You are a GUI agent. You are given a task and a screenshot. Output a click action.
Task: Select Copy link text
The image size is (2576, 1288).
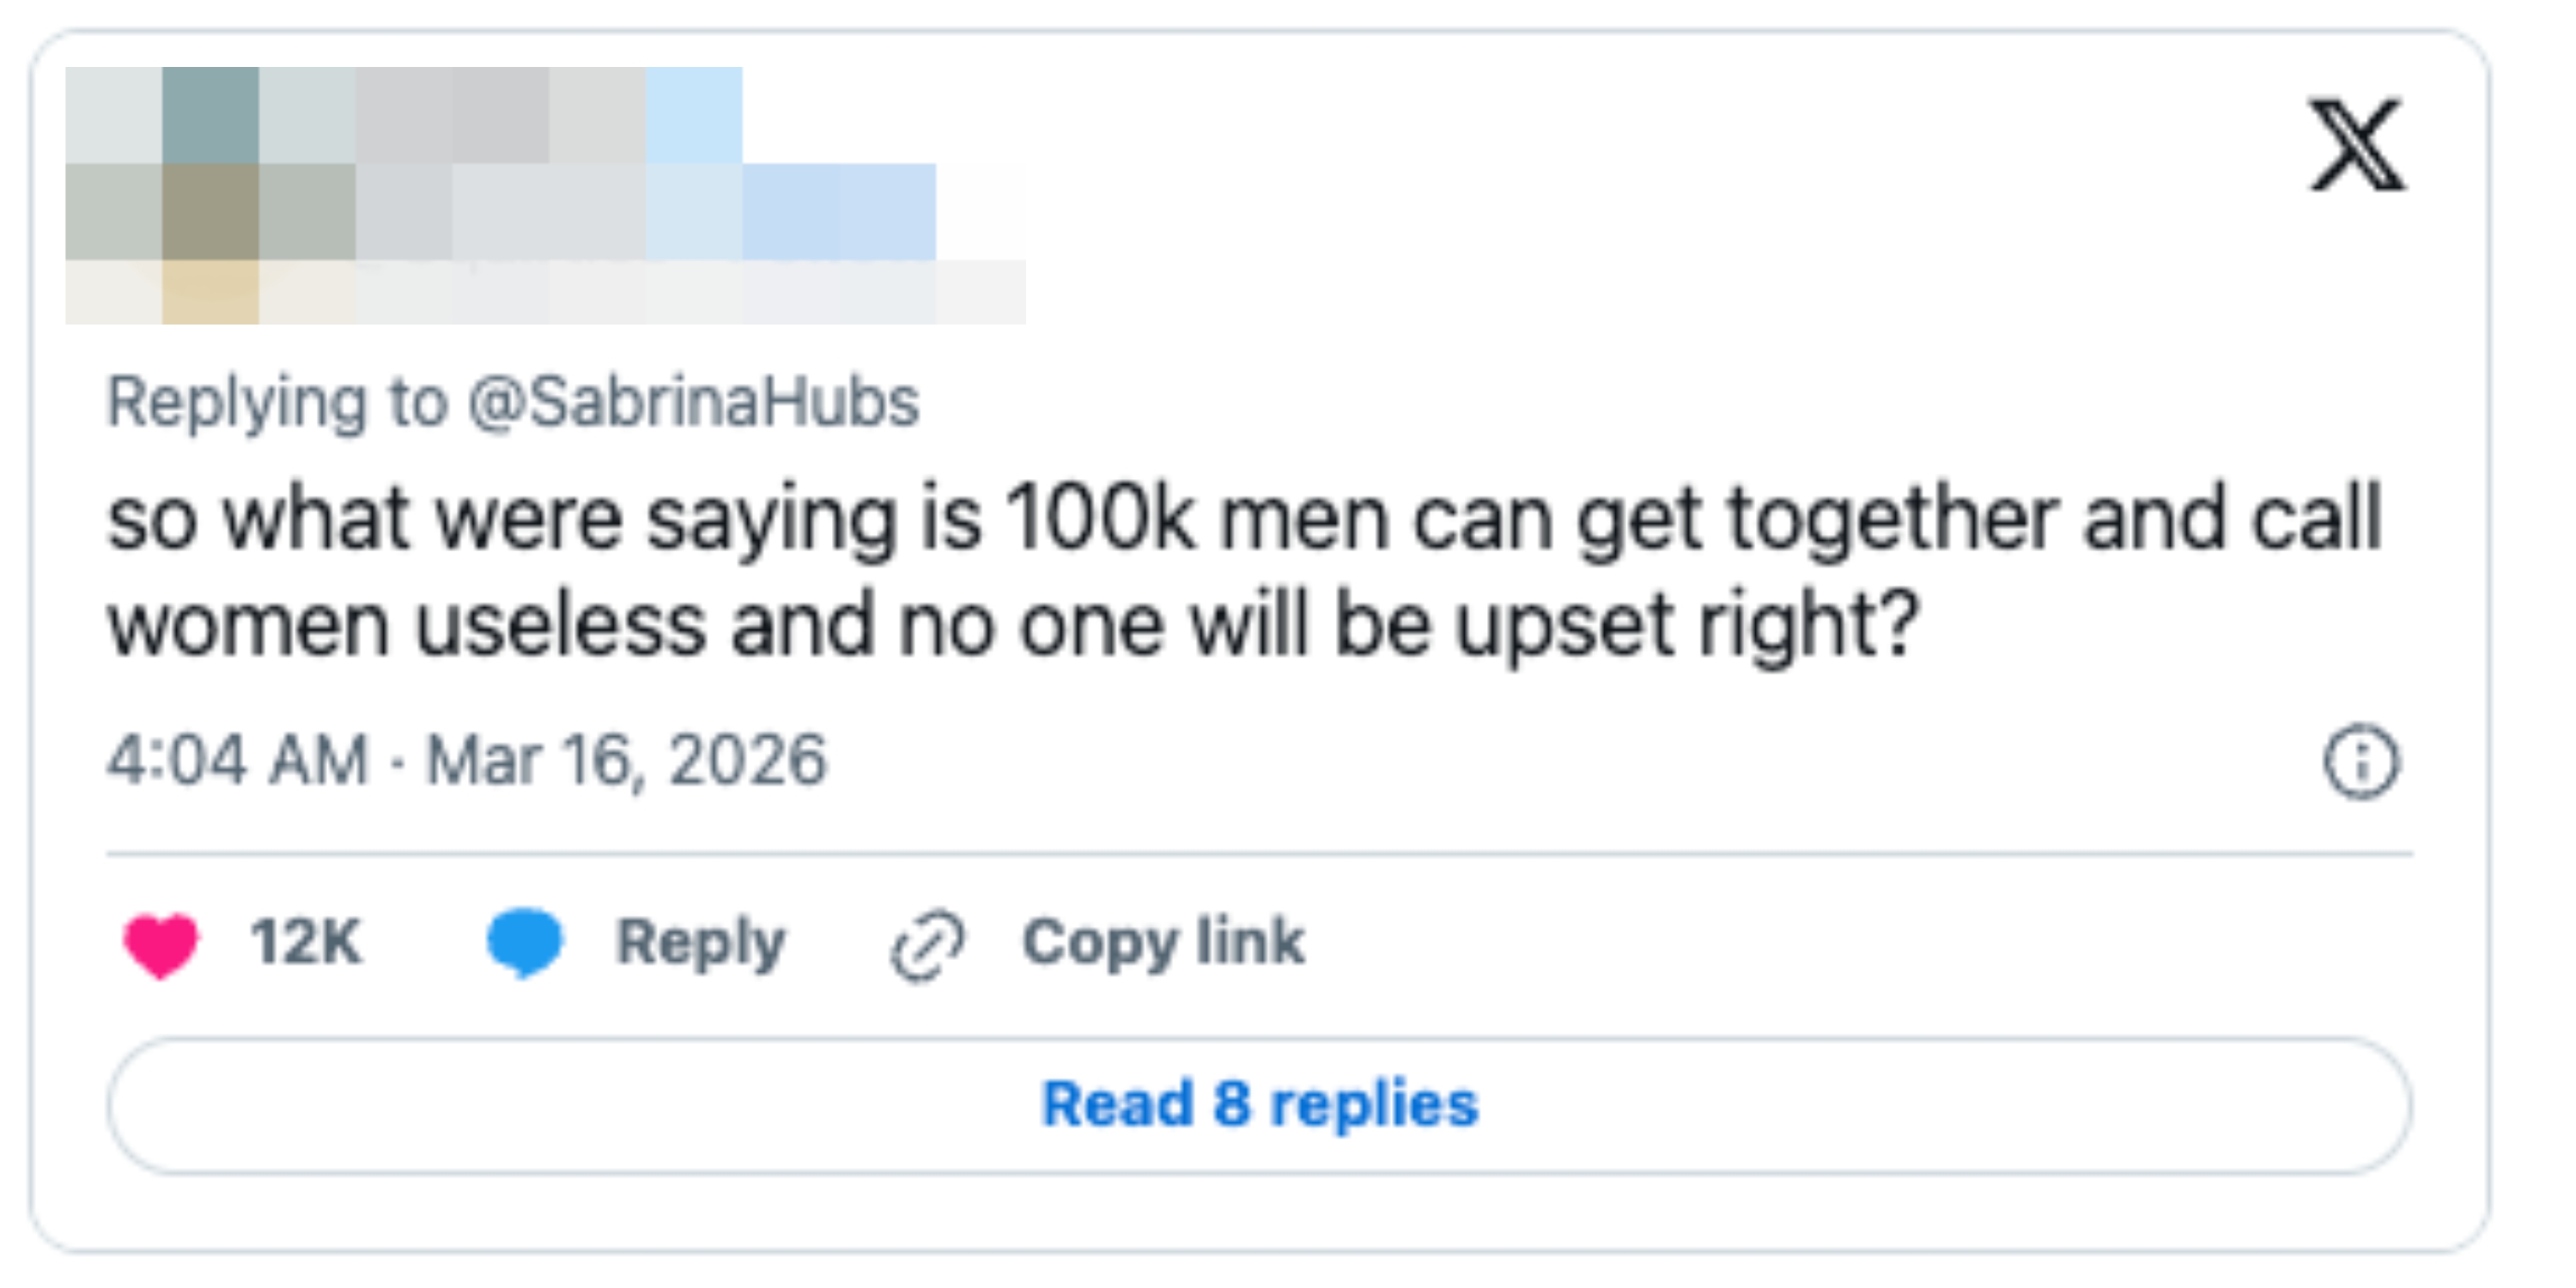pyautogui.click(x=1163, y=942)
